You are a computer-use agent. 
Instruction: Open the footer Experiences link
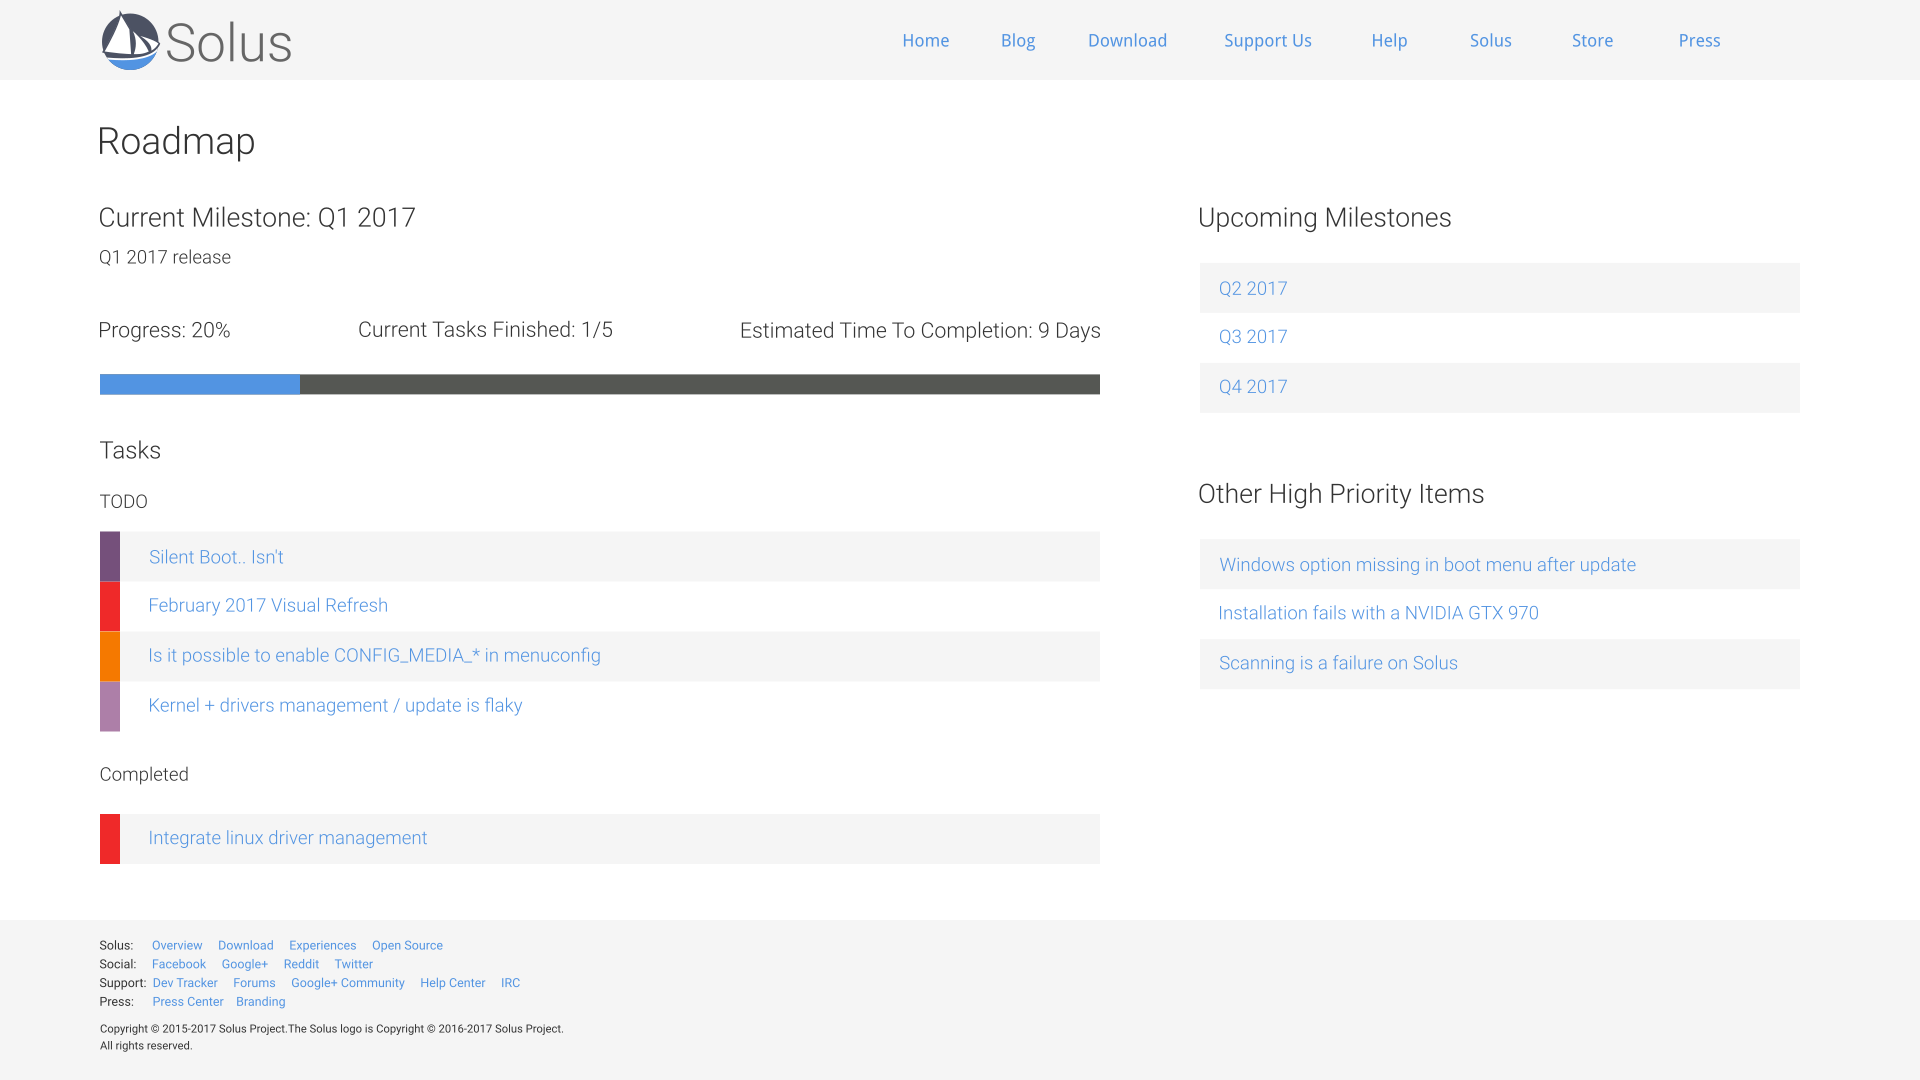click(322, 945)
